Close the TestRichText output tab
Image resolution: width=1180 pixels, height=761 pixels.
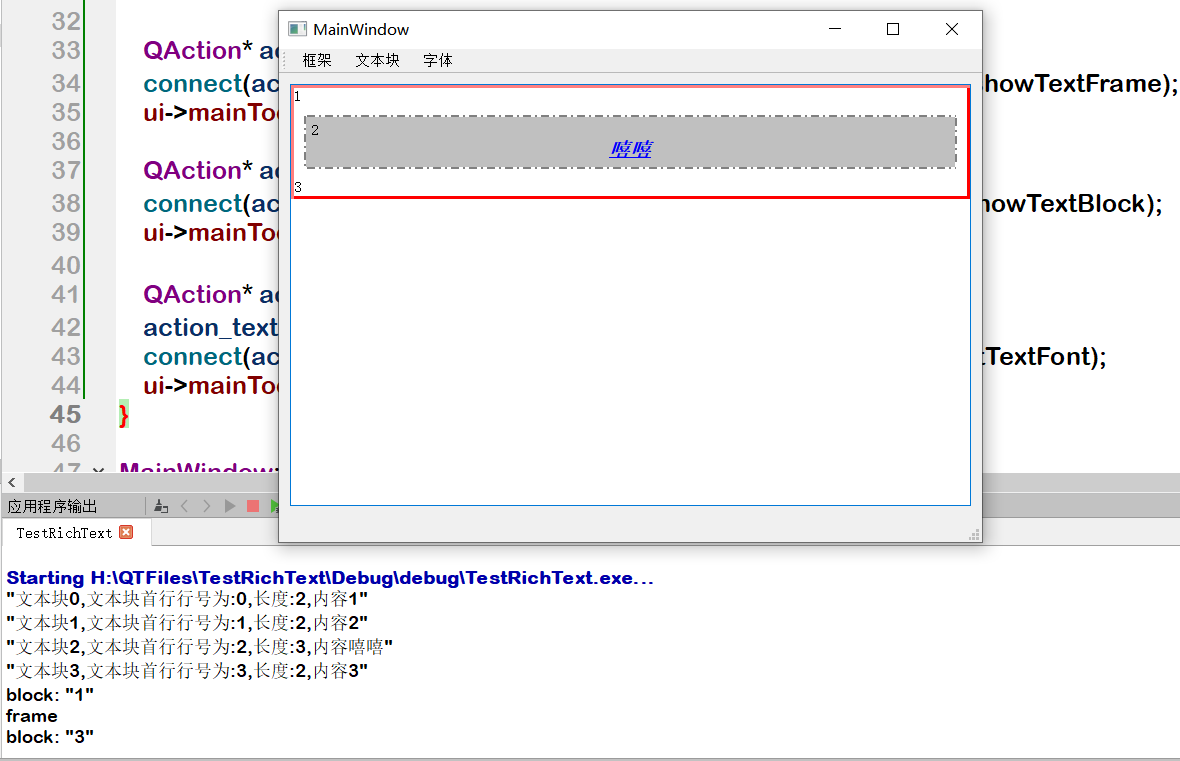click(126, 532)
